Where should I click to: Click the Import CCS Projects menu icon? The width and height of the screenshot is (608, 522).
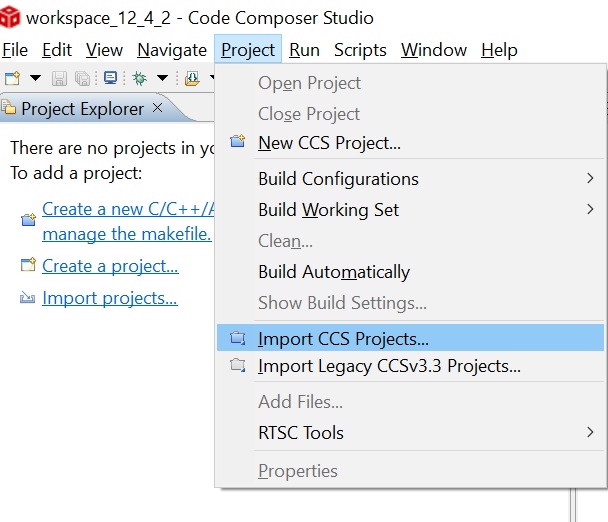coord(237,338)
